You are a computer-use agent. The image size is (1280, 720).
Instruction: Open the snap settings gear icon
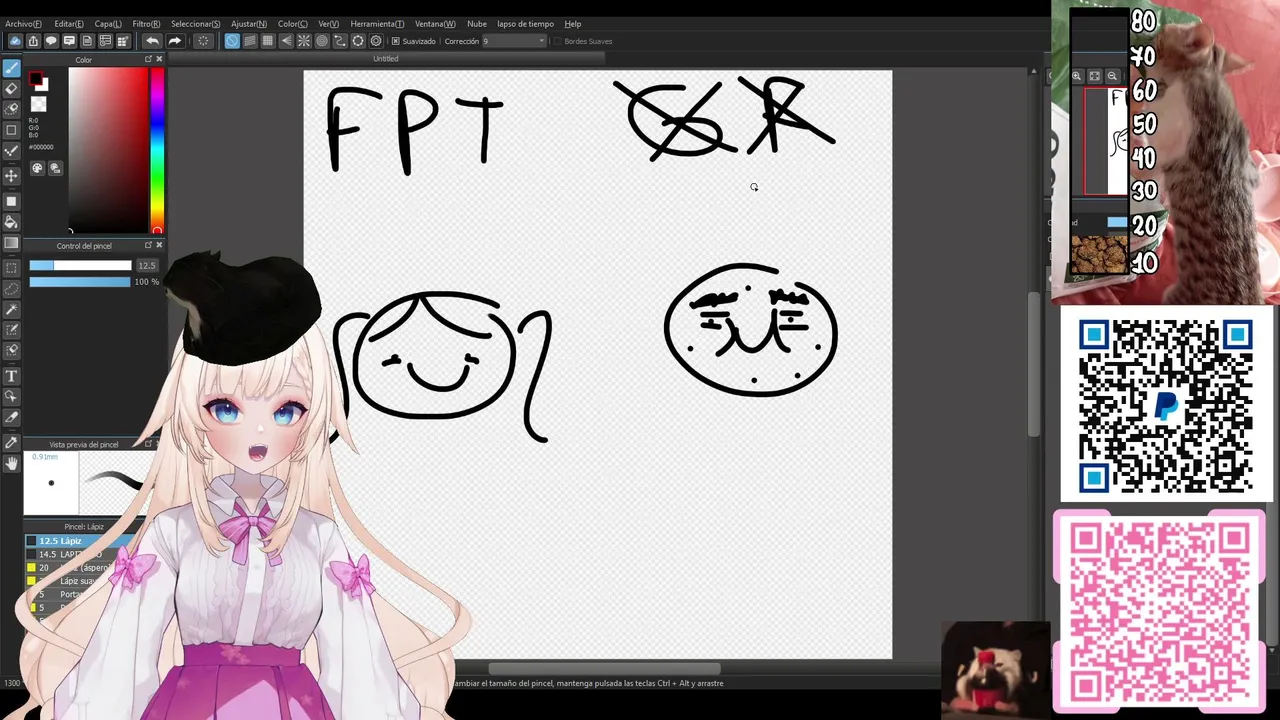376,41
